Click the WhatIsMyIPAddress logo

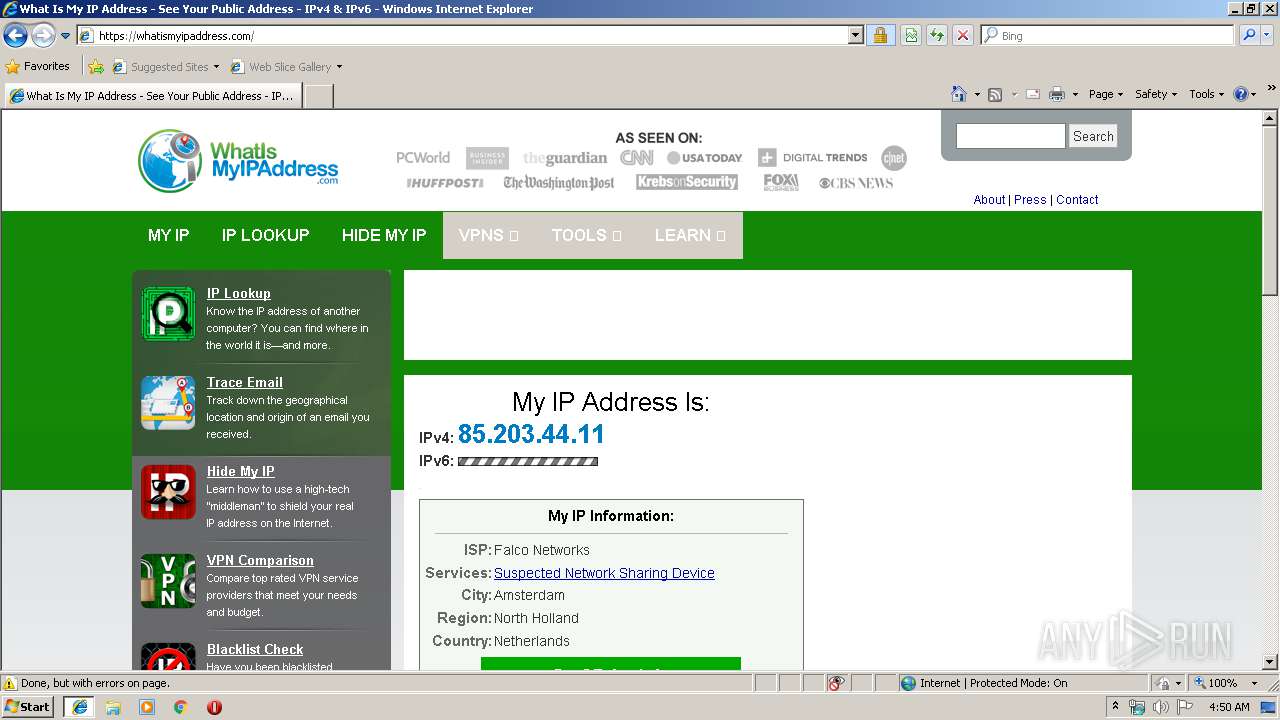[x=238, y=160]
